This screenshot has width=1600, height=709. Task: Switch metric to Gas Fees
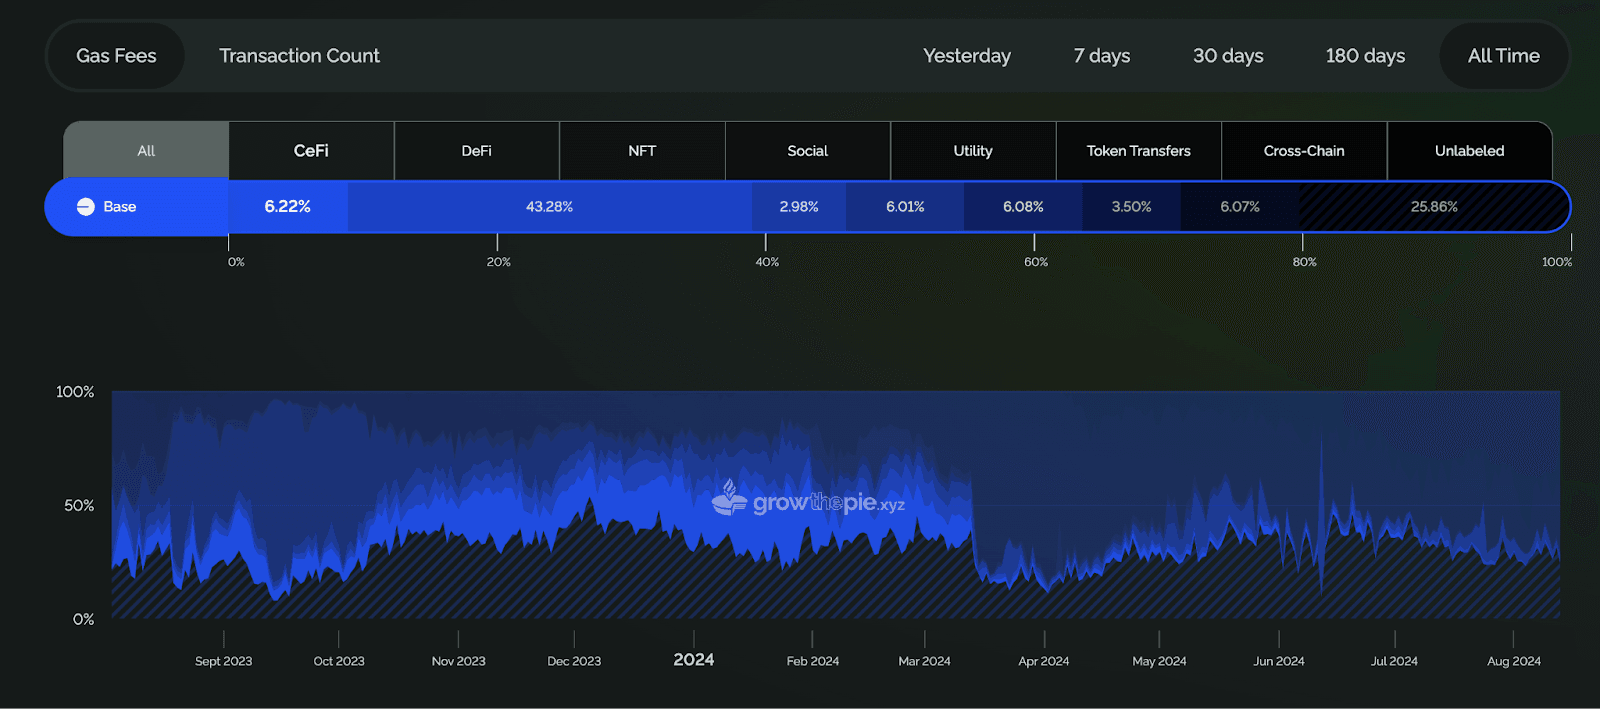coord(116,56)
